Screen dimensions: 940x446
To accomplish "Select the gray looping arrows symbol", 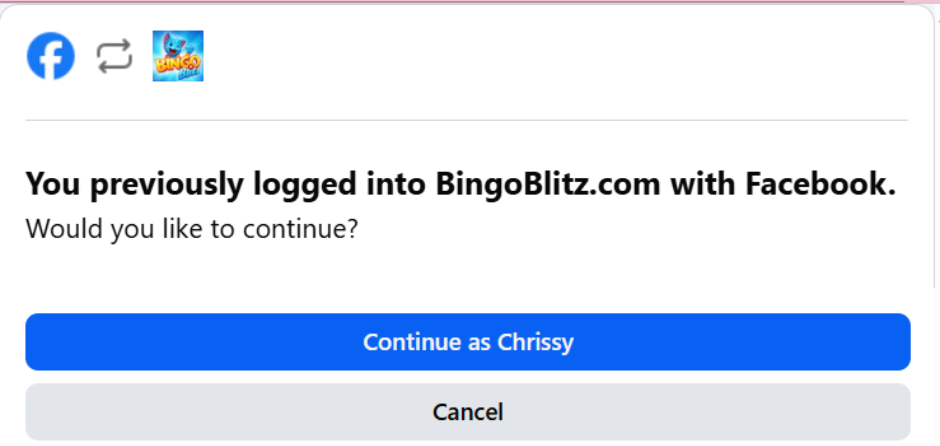I will point(114,57).
